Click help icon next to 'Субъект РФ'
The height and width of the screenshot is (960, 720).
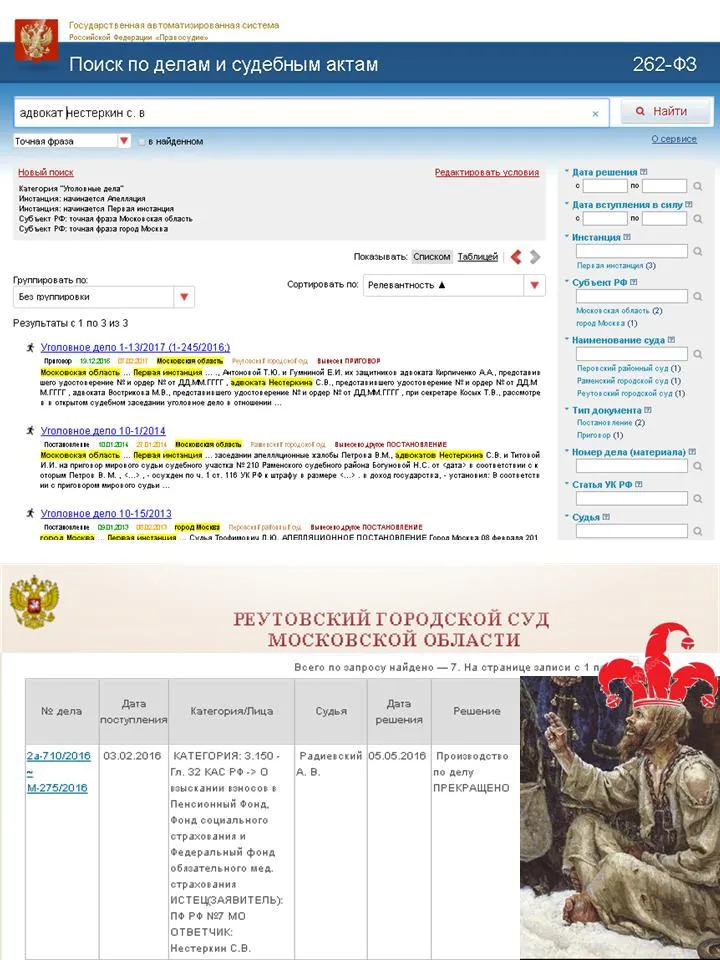(634, 282)
